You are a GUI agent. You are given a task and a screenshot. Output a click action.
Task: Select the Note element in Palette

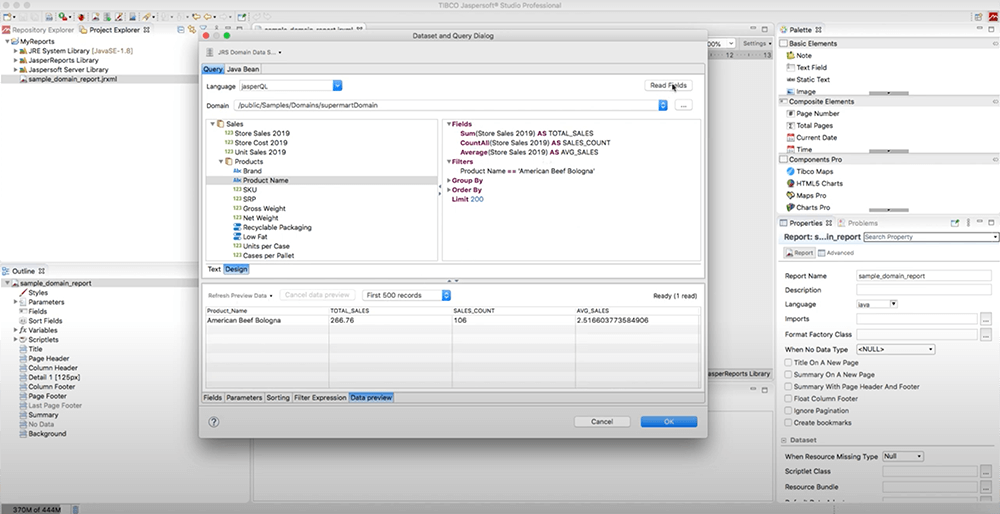point(798,55)
